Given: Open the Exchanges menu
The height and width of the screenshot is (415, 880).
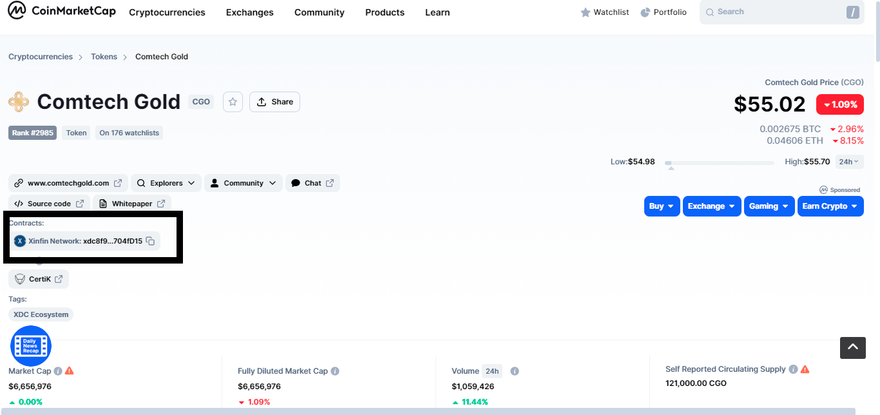Looking at the screenshot, I should pos(249,12).
